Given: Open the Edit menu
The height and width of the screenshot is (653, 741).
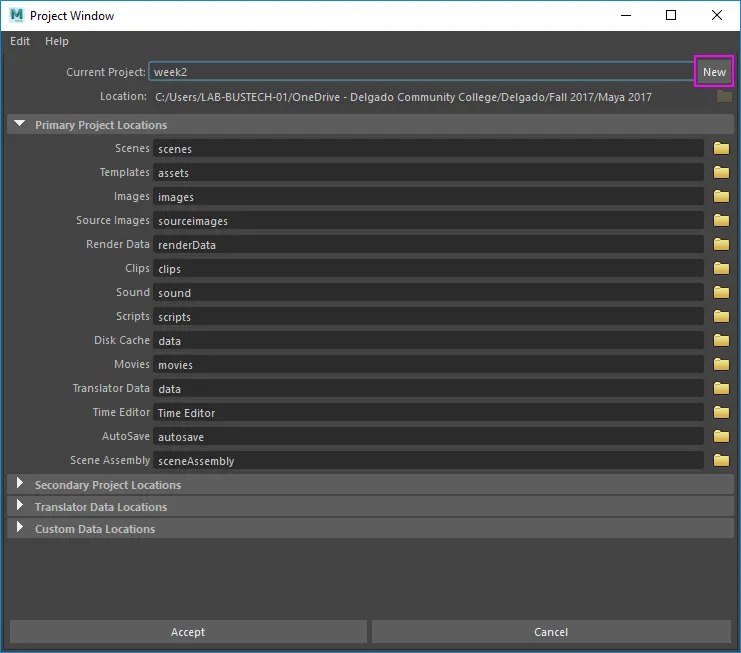Looking at the screenshot, I should click(x=20, y=42).
